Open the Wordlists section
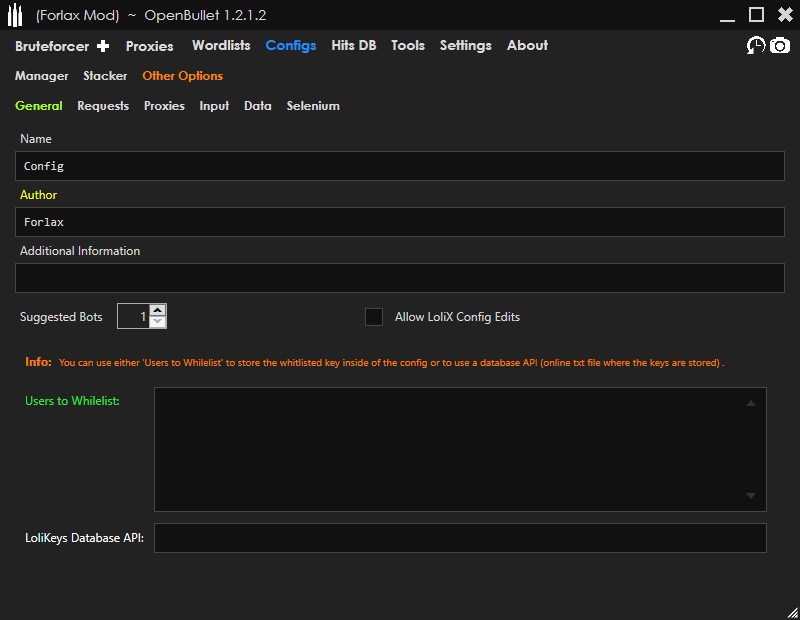This screenshot has width=800, height=620. tap(221, 45)
